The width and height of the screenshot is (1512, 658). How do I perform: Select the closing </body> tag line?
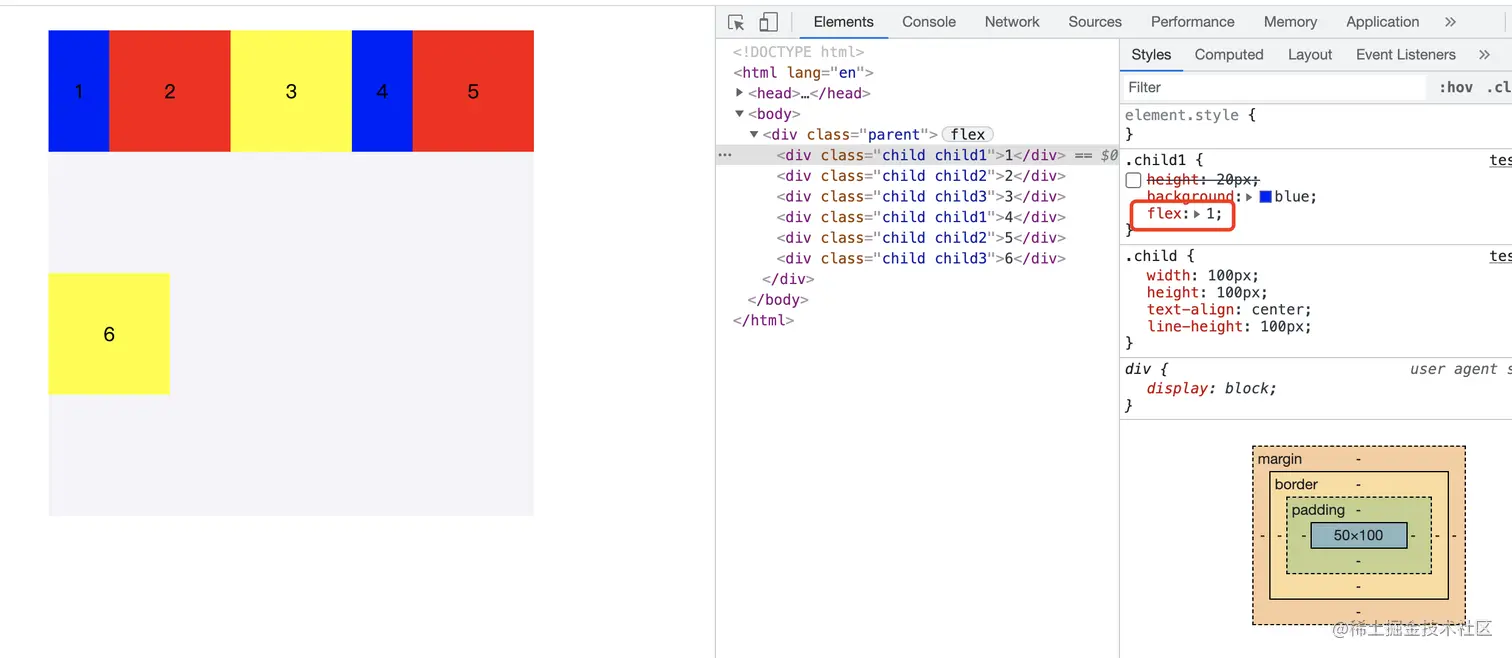[x=777, y=300]
